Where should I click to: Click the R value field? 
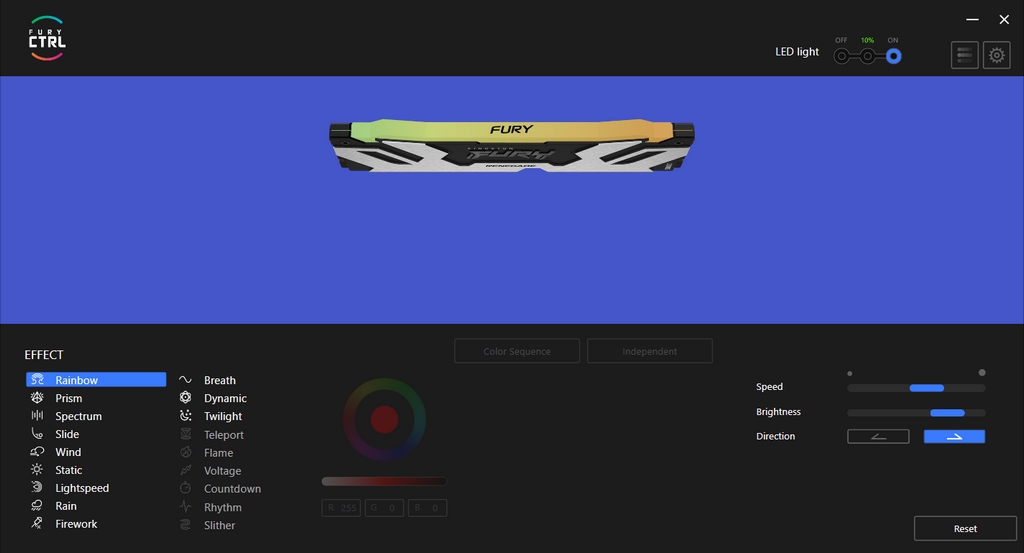tap(341, 507)
